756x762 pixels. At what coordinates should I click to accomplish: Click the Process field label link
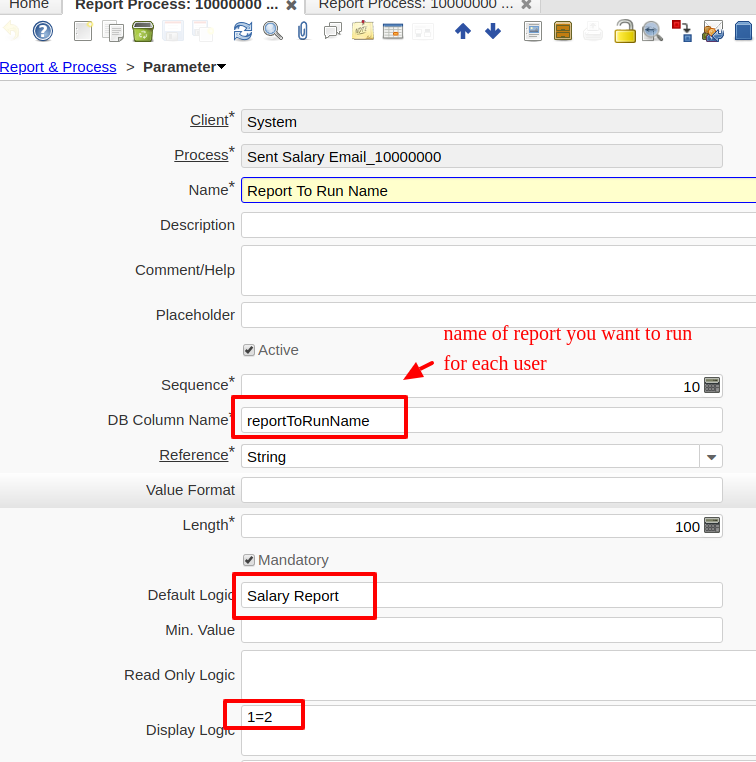click(201, 155)
